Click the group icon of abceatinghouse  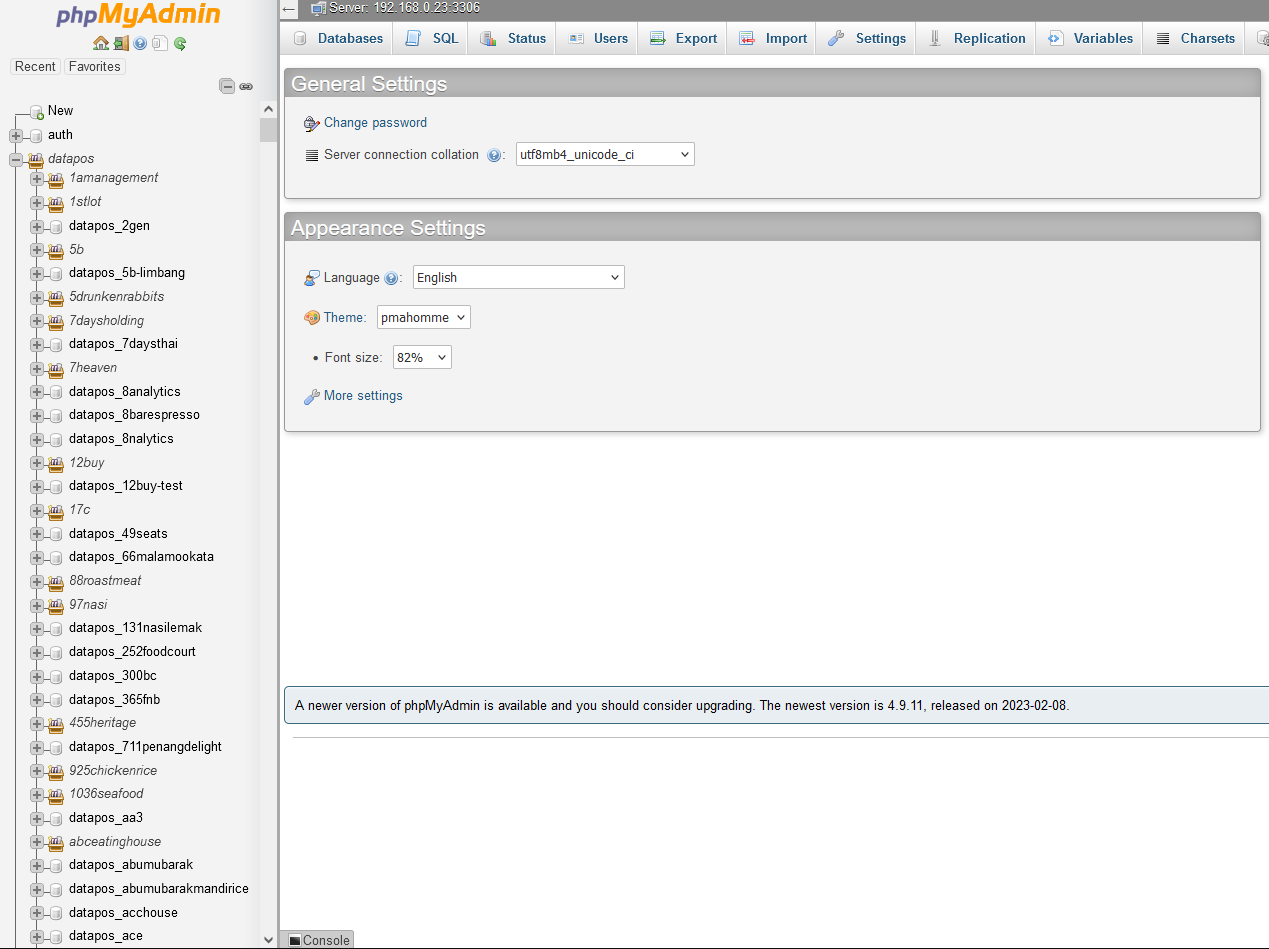[x=57, y=842]
